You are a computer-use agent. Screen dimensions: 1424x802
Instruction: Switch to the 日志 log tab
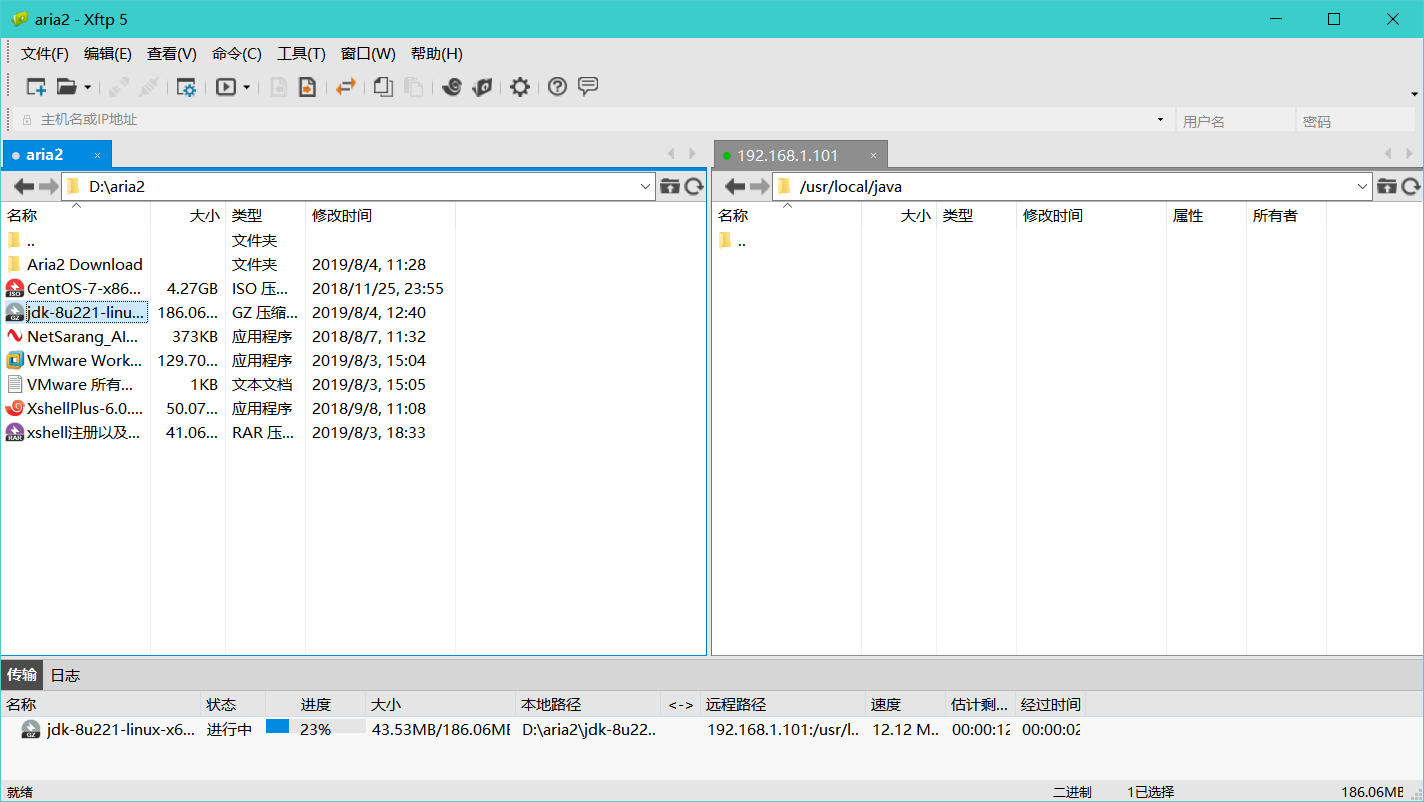(x=65, y=675)
